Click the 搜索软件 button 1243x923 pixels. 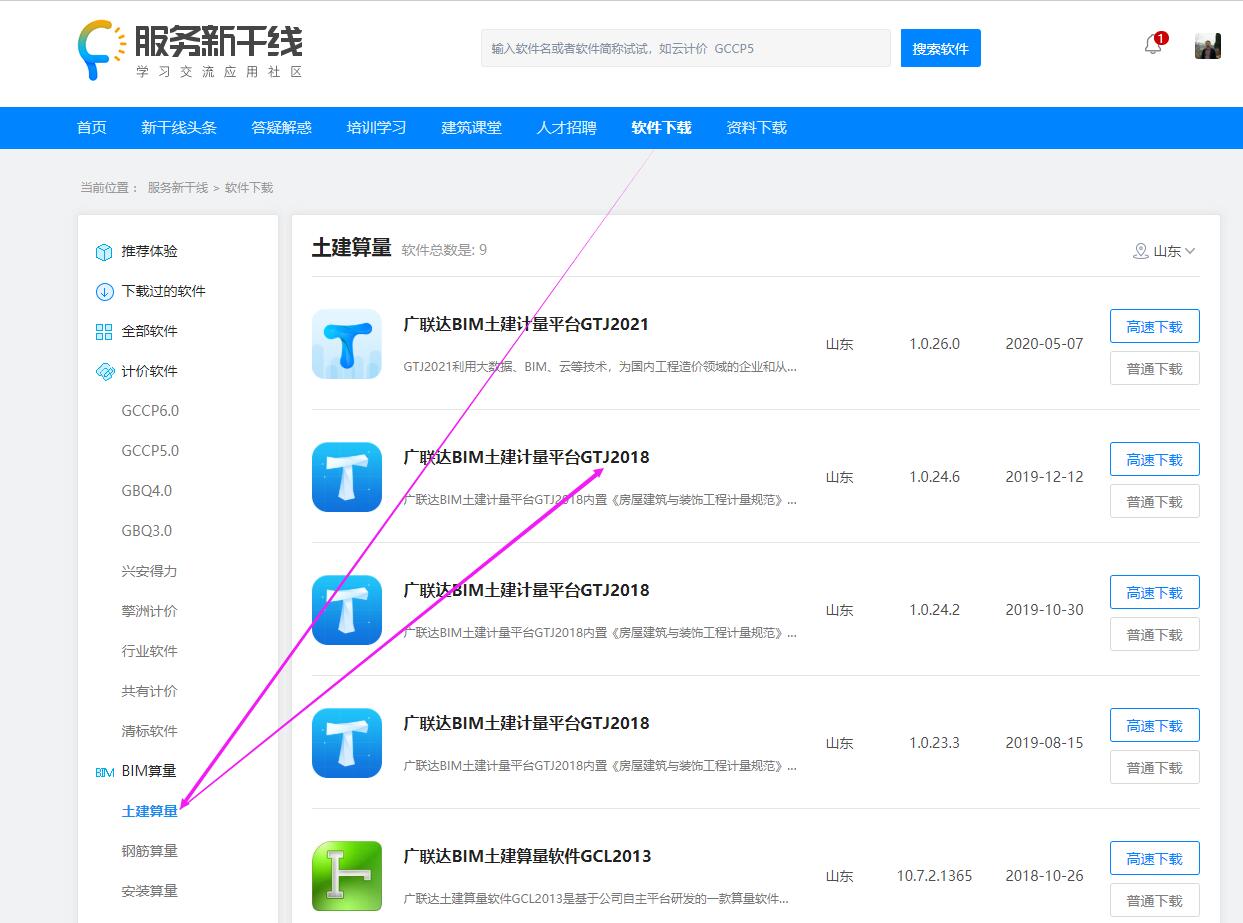[940, 48]
